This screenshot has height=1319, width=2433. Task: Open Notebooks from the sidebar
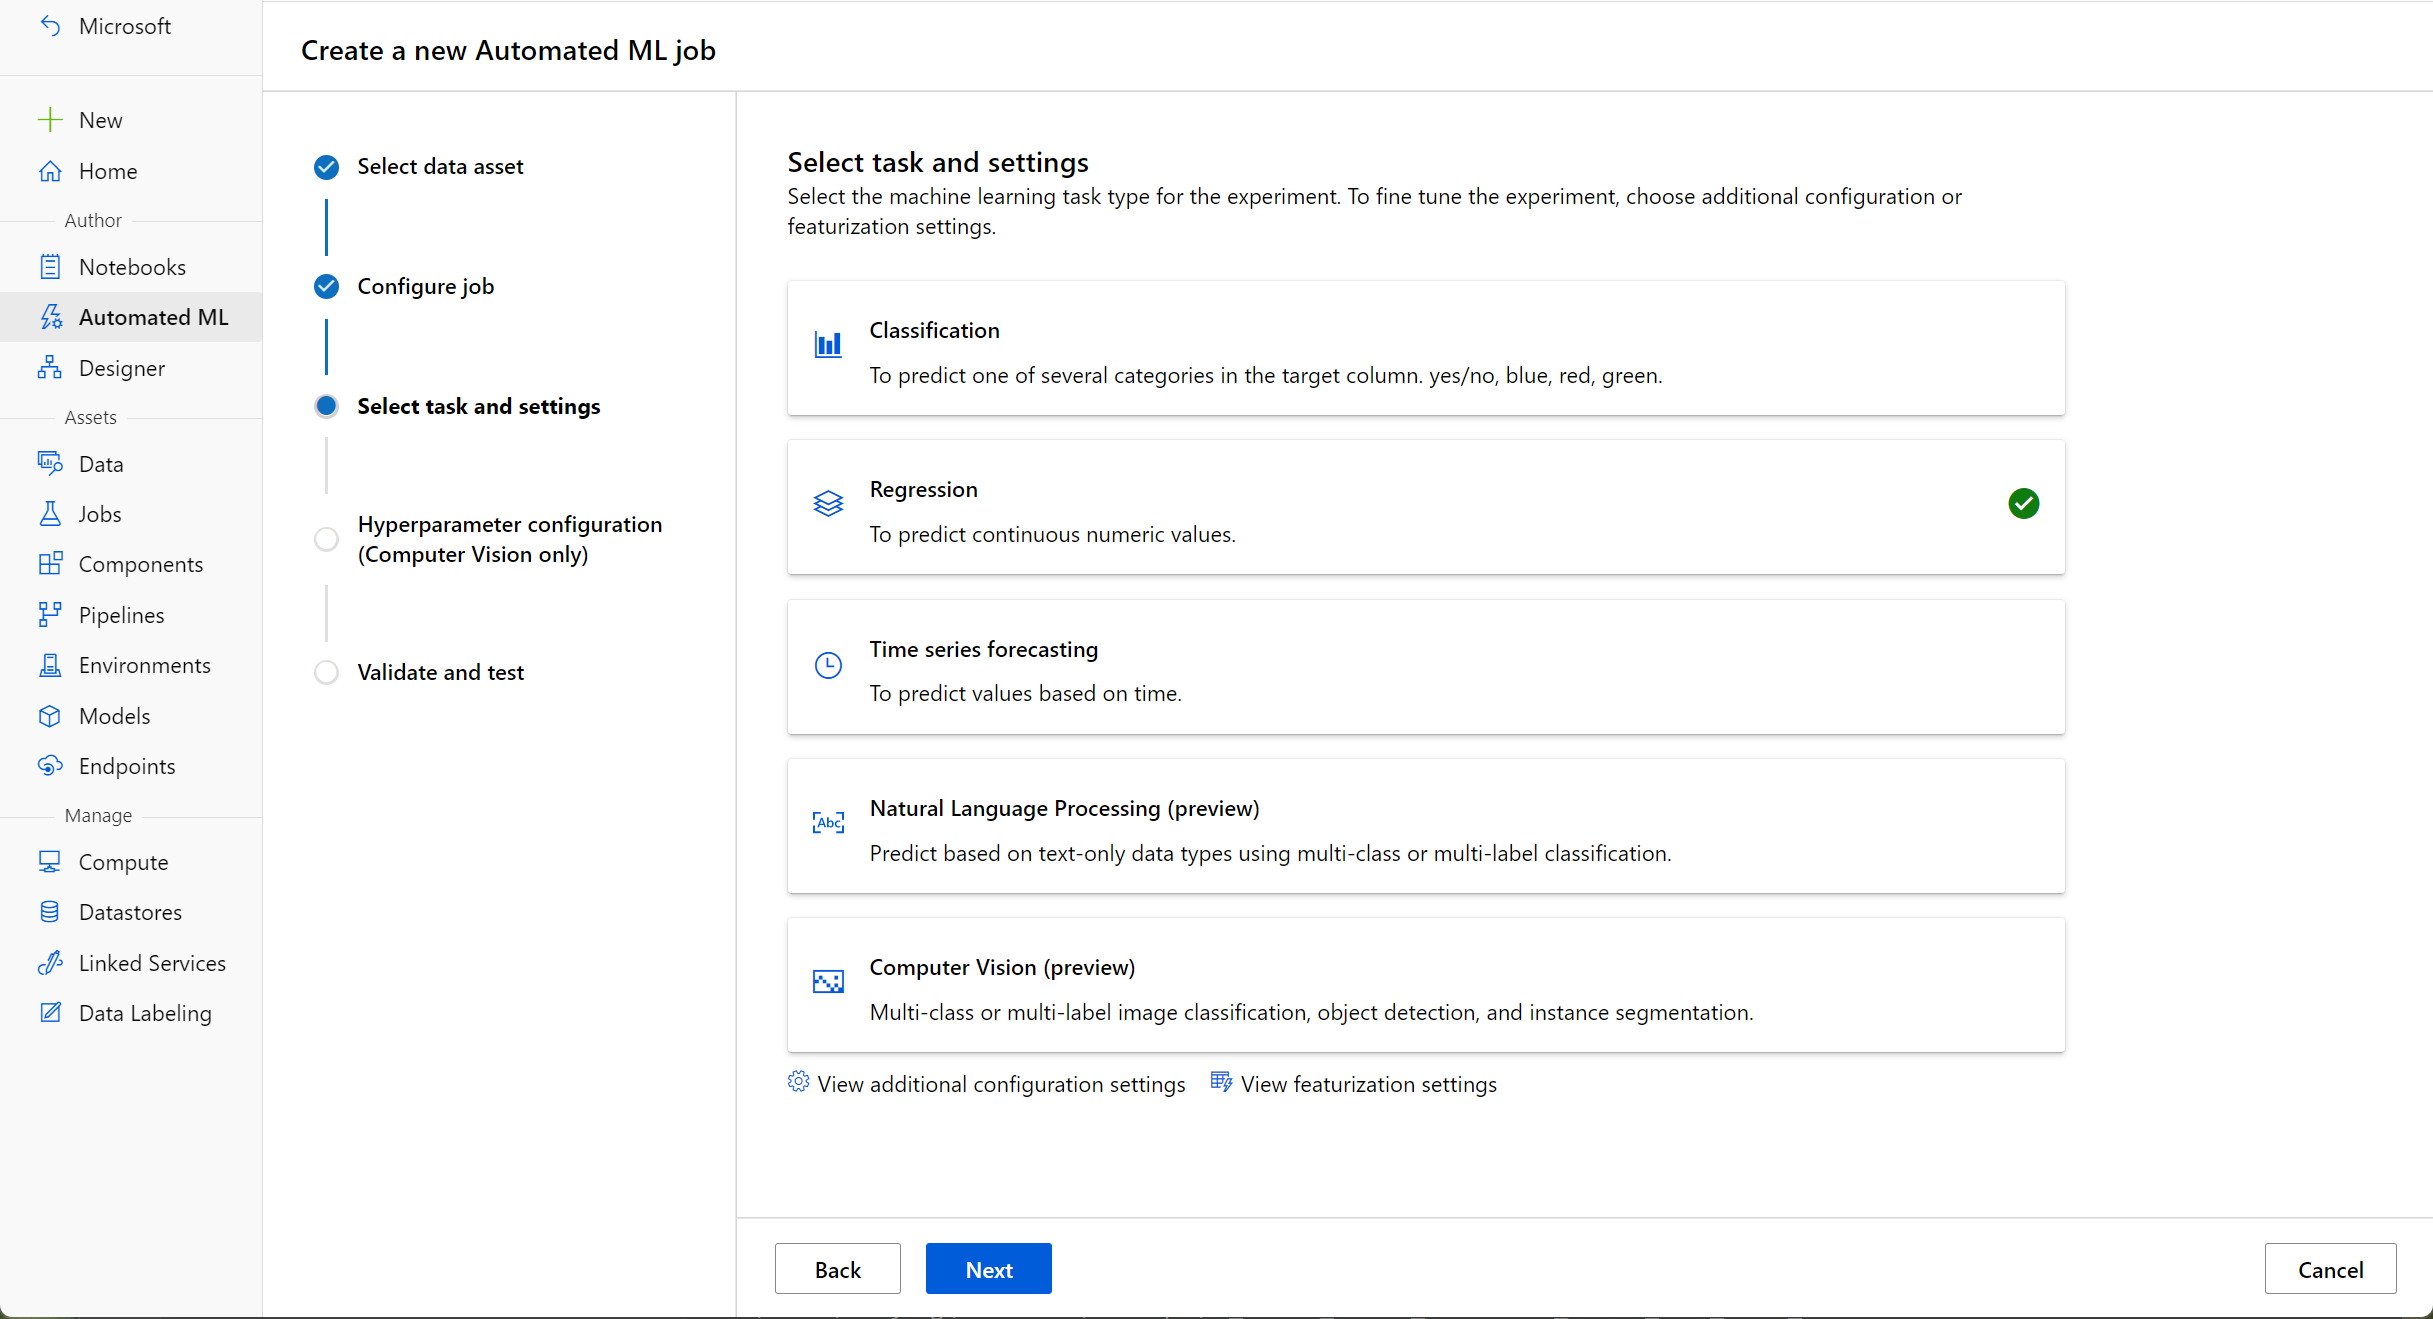[x=132, y=267]
